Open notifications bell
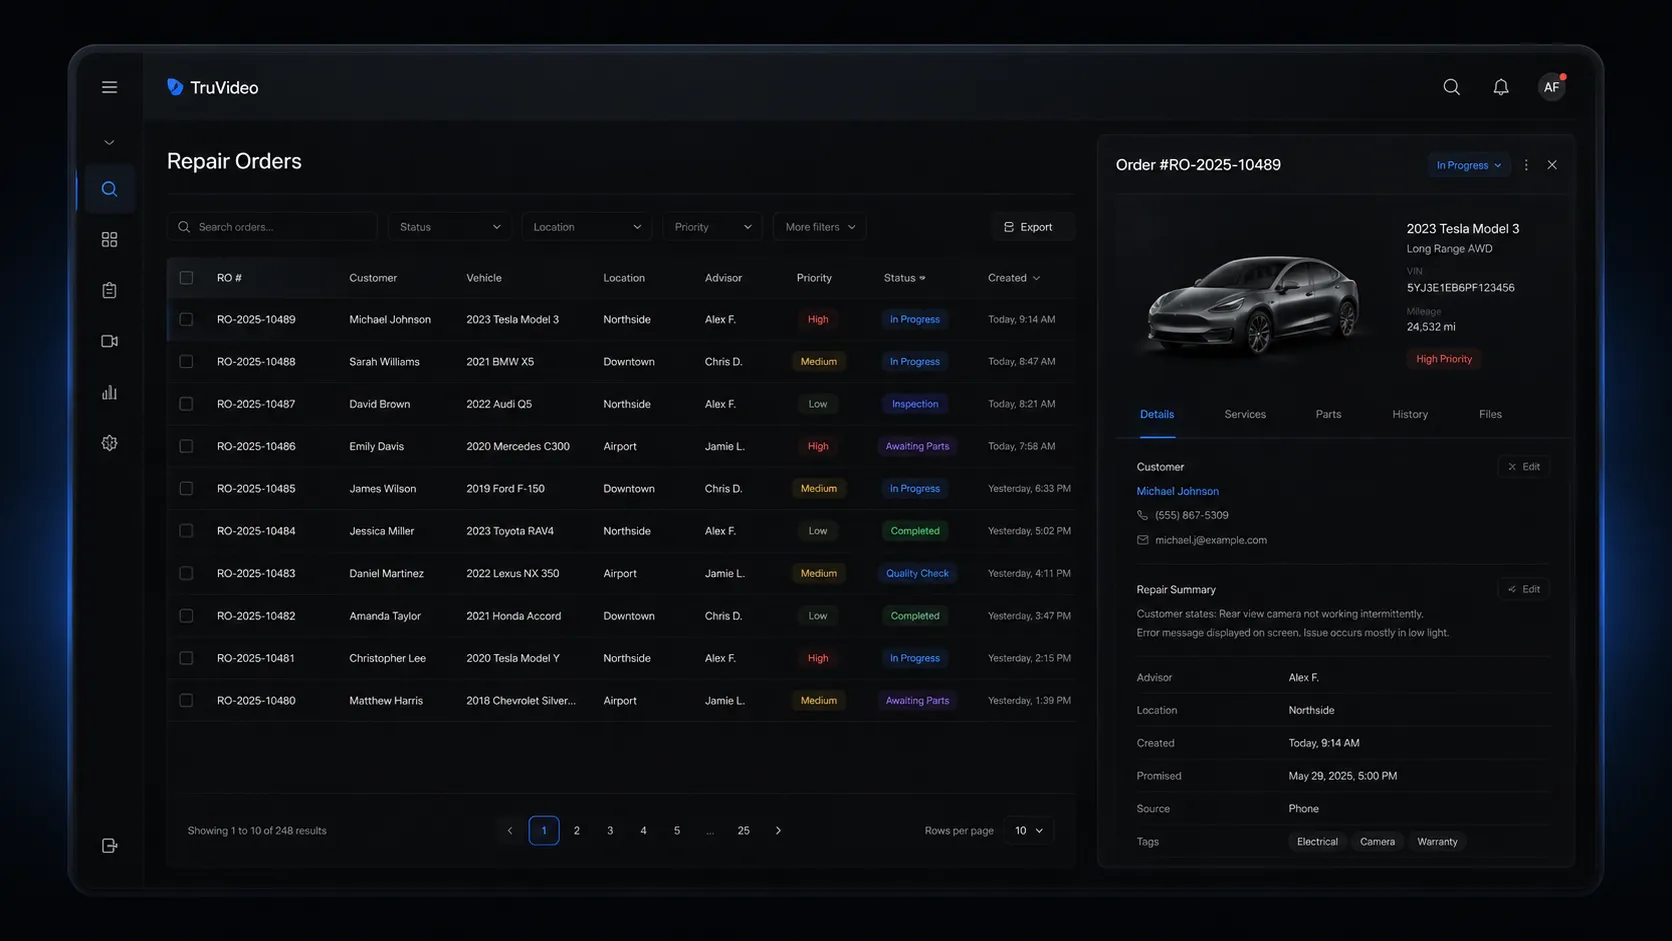 click(x=1500, y=87)
